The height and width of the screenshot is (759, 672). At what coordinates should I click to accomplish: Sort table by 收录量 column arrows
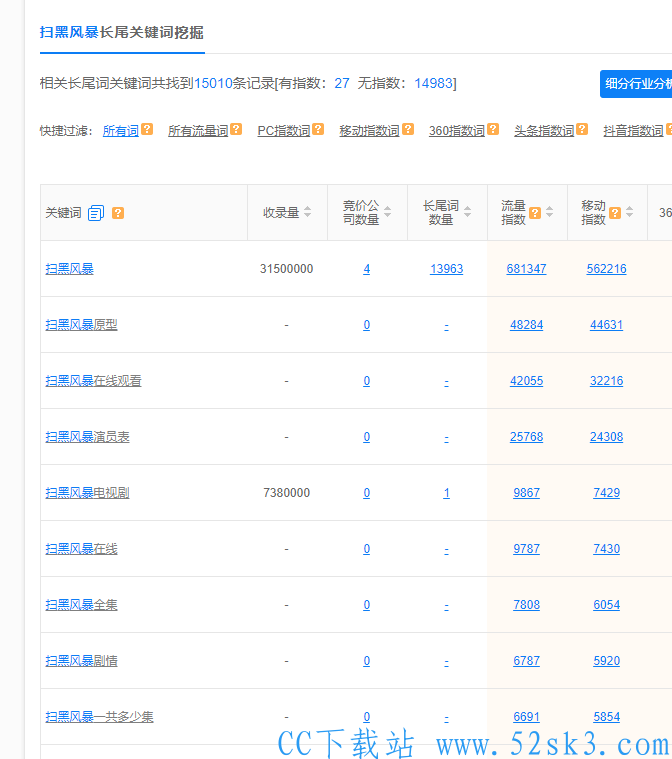pyautogui.click(x=307, y=212)
